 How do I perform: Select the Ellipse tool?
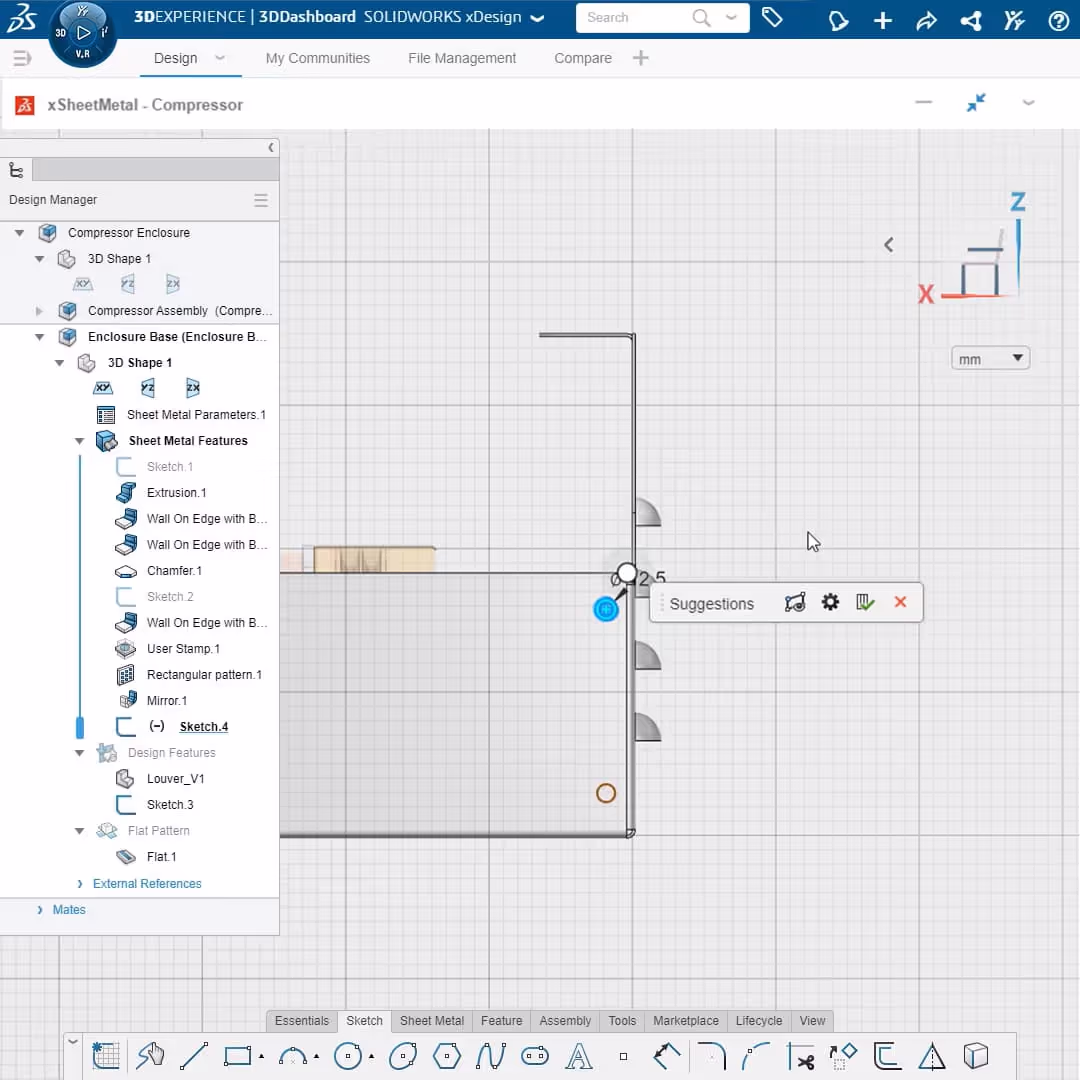point(403,1055)
